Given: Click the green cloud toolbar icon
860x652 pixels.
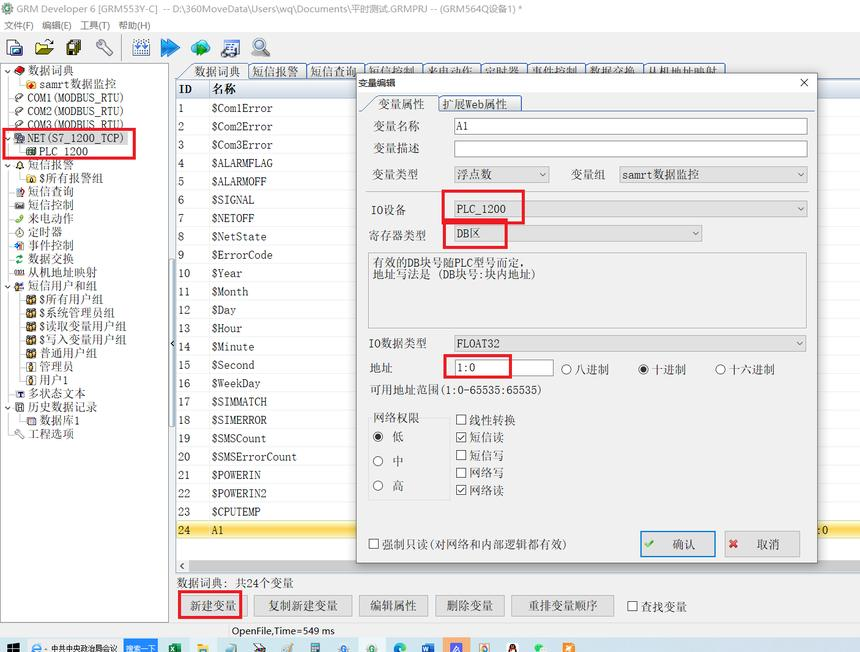Looking at the screenshot, I should point(200,48).
